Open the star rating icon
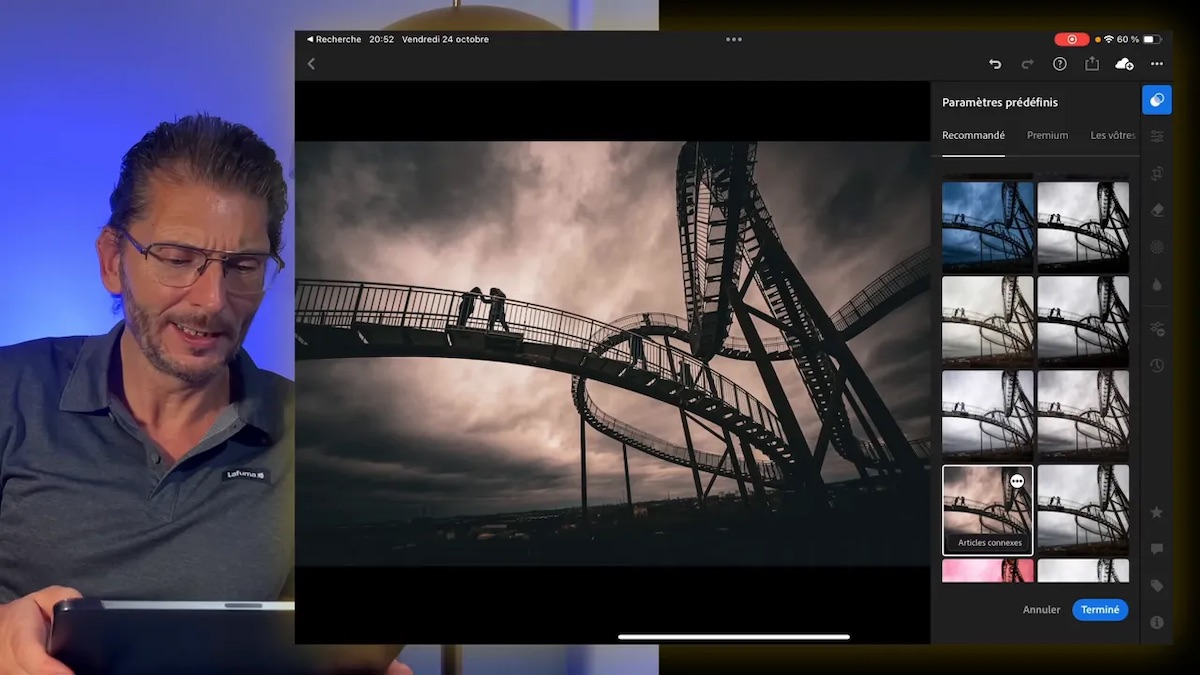The image size is (1200, 675). point(1157,512)
